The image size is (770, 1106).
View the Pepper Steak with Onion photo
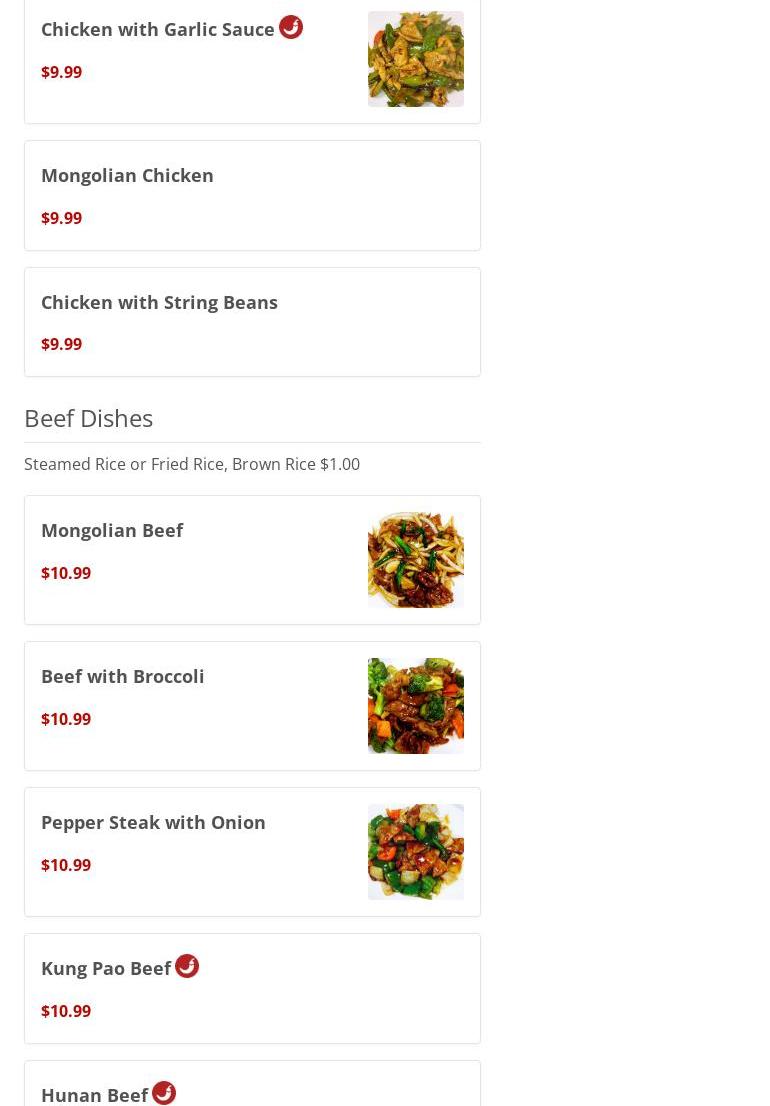coord(416,852)
